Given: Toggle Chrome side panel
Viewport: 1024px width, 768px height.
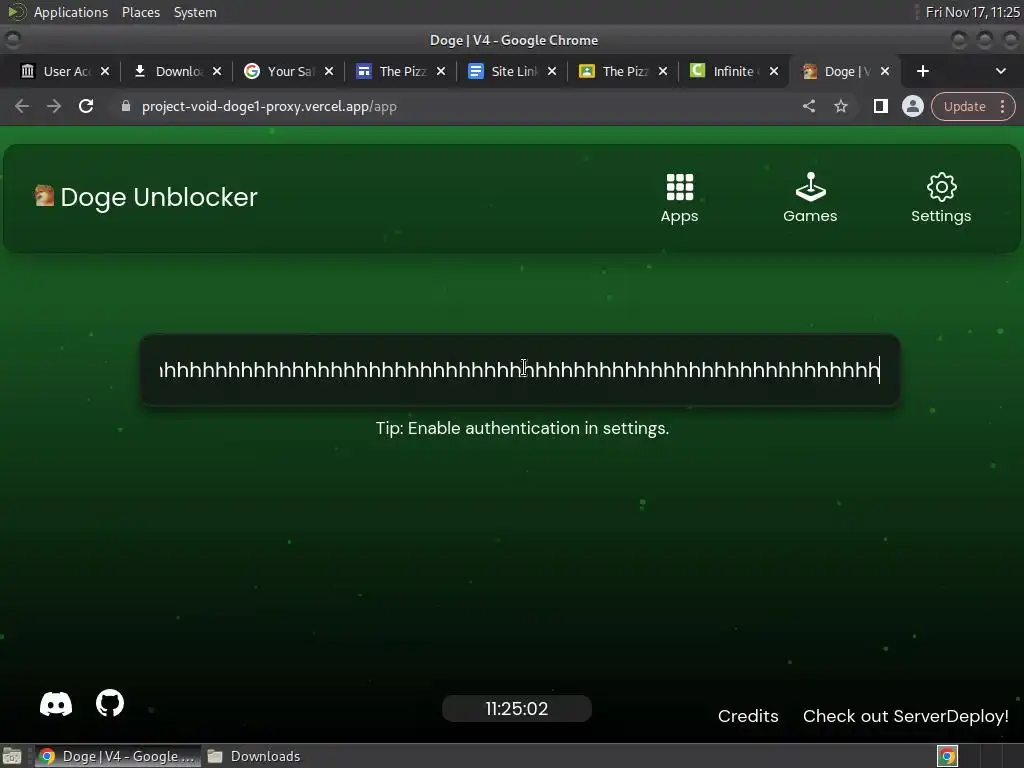Looking at the screenshot, I should pos(880,106).
